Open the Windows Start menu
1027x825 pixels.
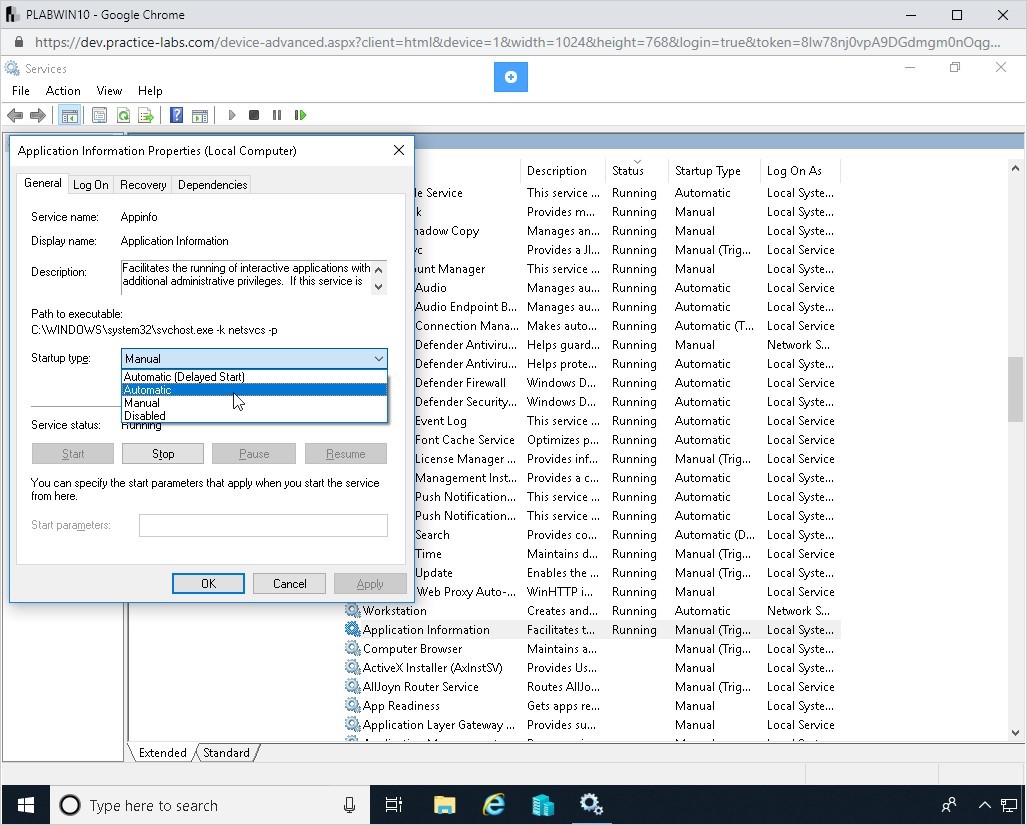(x=26, y=805)
